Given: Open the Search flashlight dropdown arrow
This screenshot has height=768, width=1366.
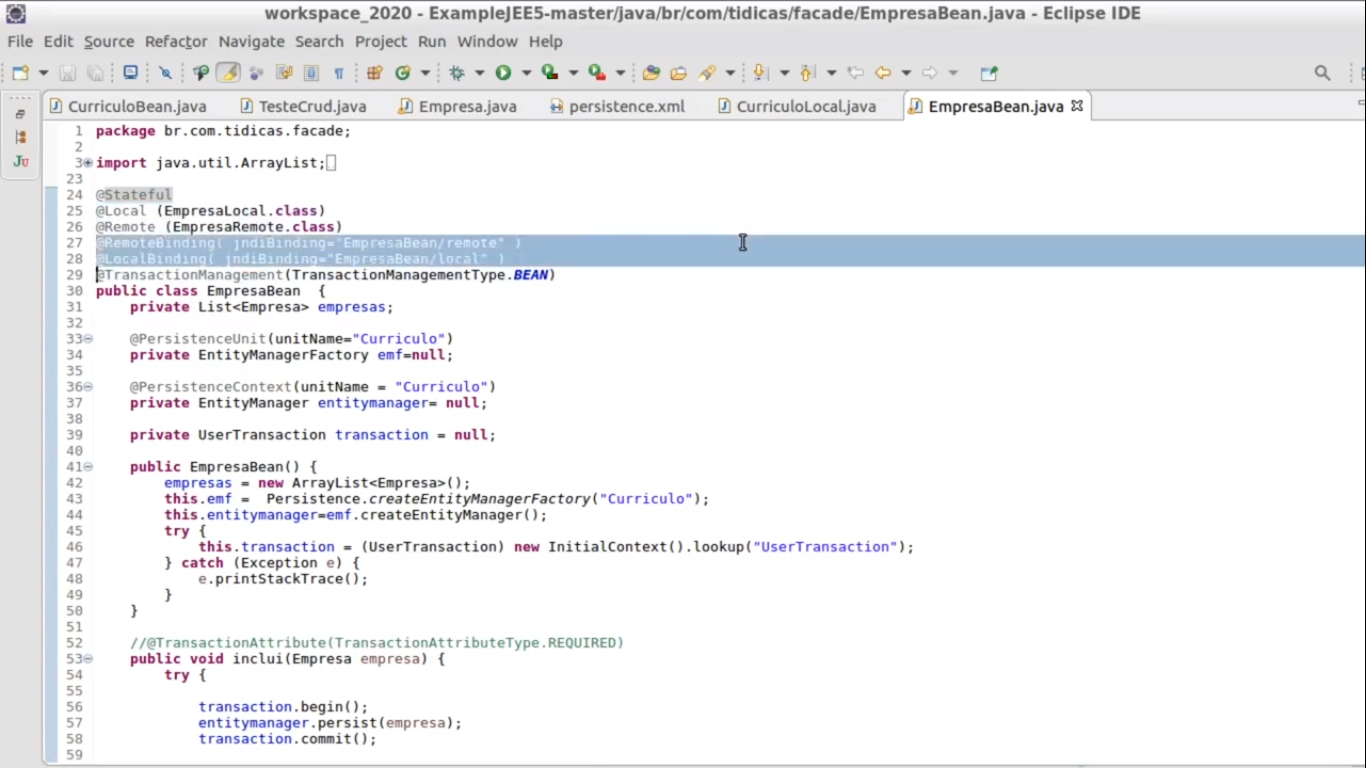Looking at the screenshot, I should click(x=730, y=73).
